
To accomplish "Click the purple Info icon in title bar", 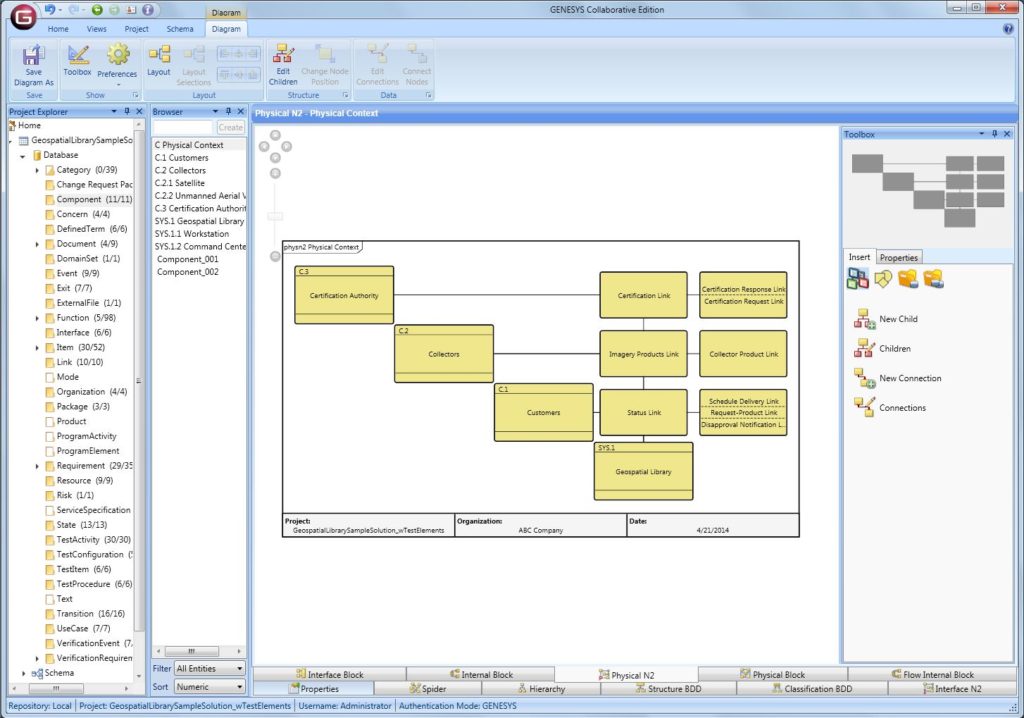I will tap(148, 10).
